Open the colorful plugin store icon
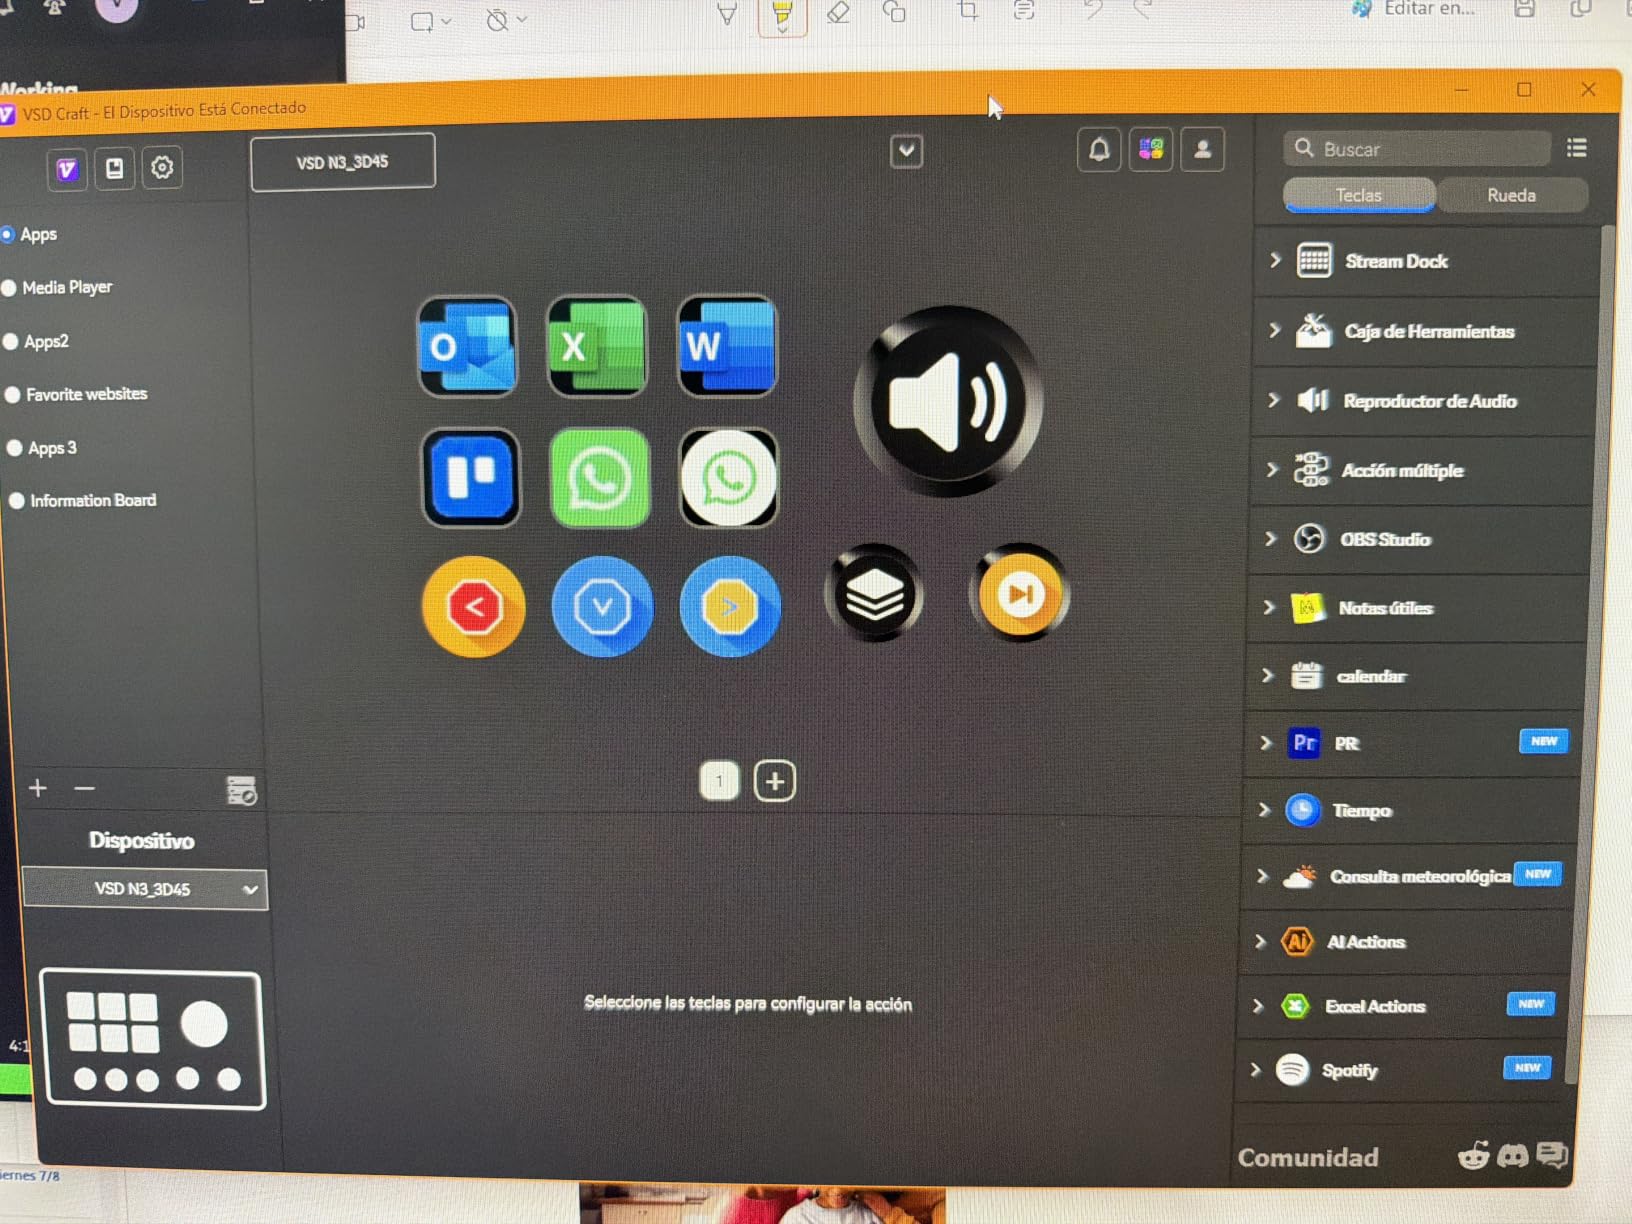Image resolution: width=1632 pixels, height=1224 pixels. click(x=1151, y=150)
